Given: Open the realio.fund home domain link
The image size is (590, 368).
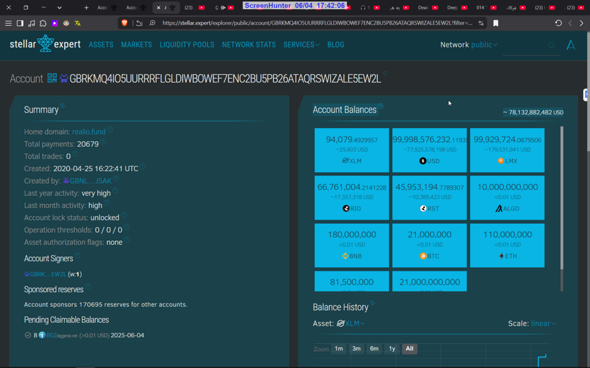Looking at the screenshot, I should (89, 132).
